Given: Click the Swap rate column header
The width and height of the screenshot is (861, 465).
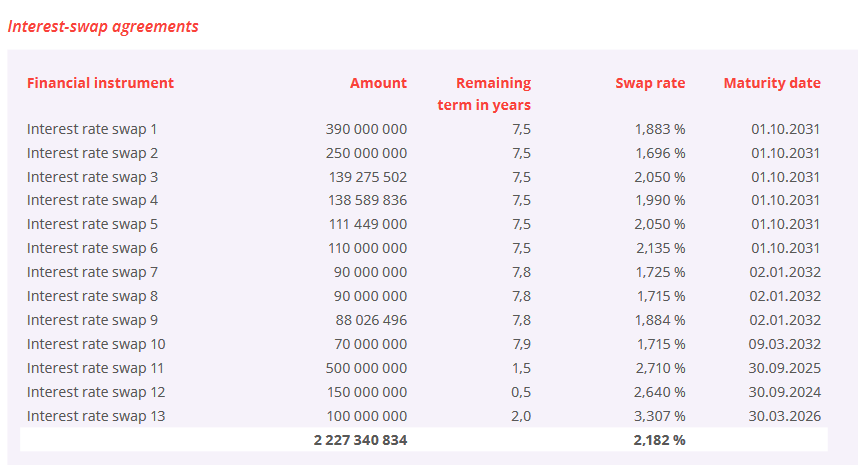Looking at the screenshot, I should click(x=650, y=83).
